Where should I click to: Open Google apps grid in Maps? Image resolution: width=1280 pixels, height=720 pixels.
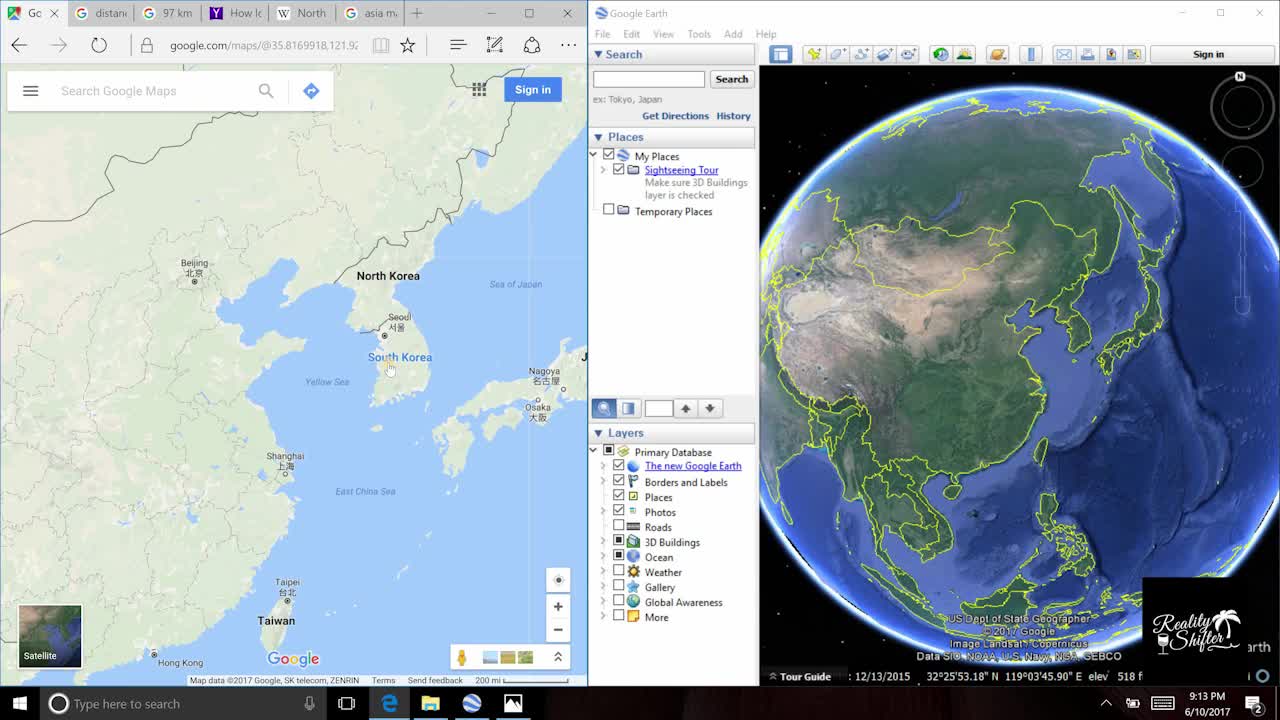[x=479, y=89]
